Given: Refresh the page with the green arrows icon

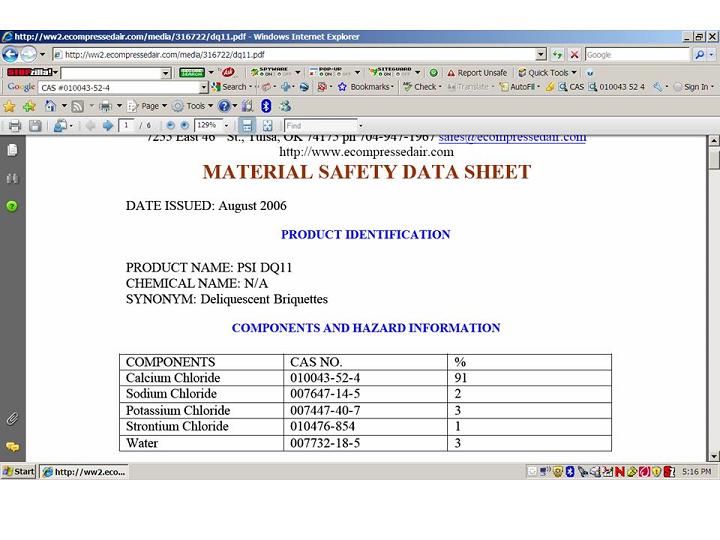Looking at the screenshot, I should click(x=557, y=55).
